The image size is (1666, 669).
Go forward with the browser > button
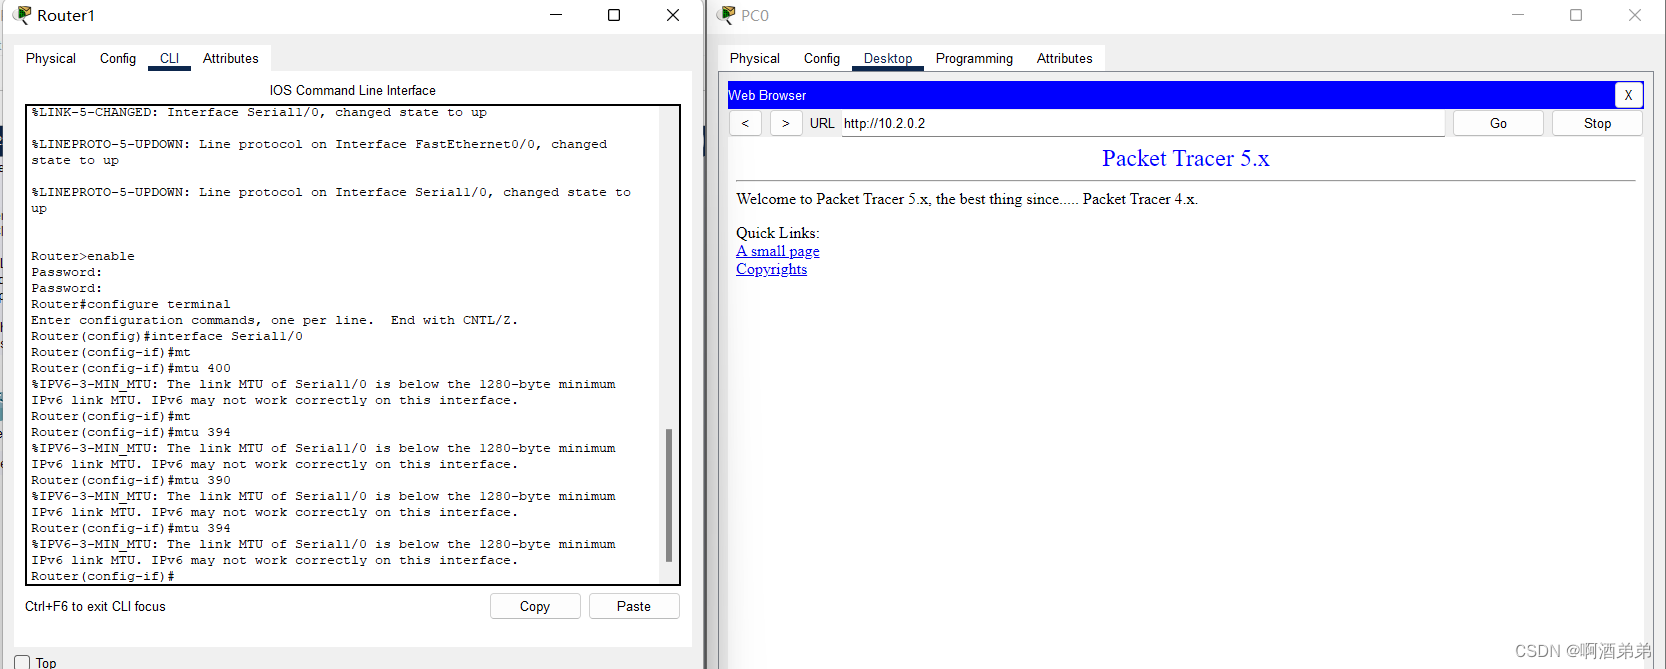tap(786, 123)
